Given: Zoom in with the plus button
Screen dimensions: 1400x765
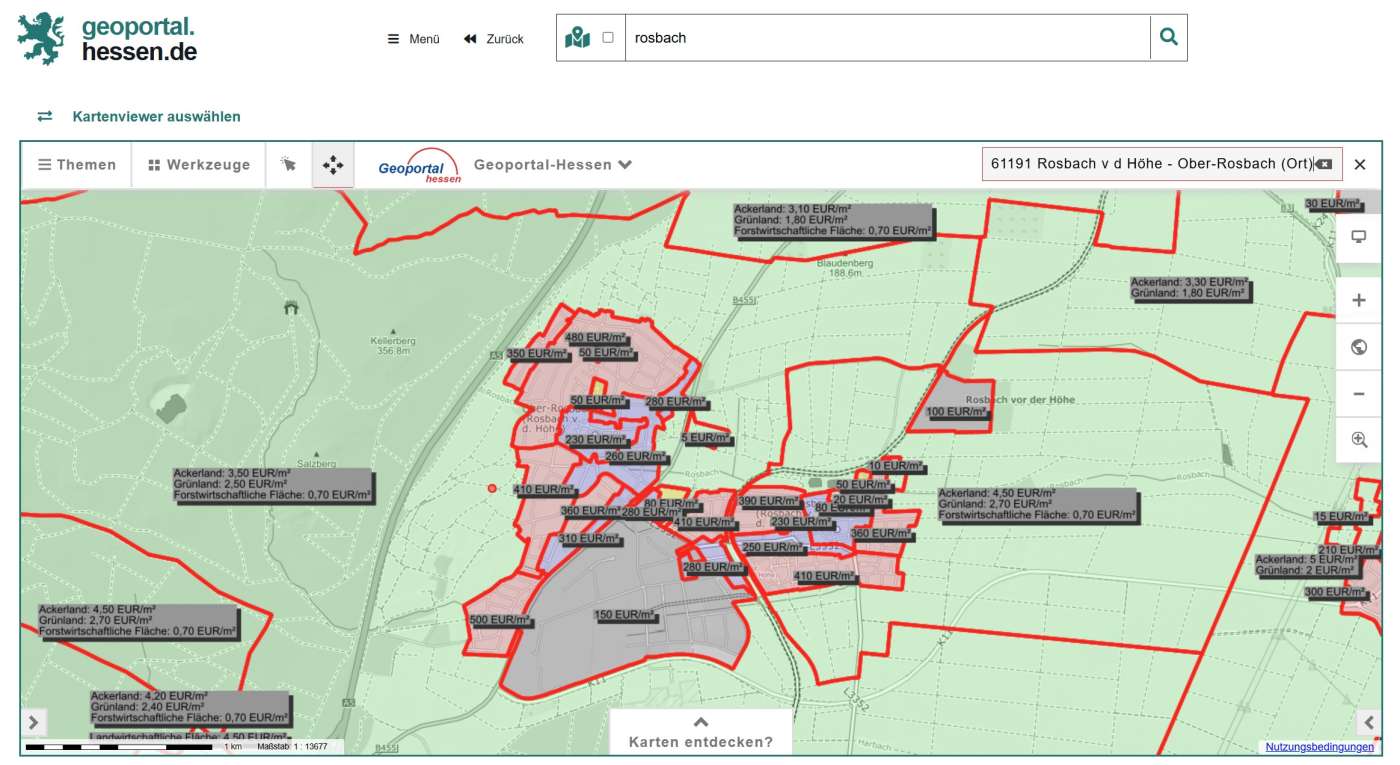Looking at the screenshot, I should [x=1358, y=301].
